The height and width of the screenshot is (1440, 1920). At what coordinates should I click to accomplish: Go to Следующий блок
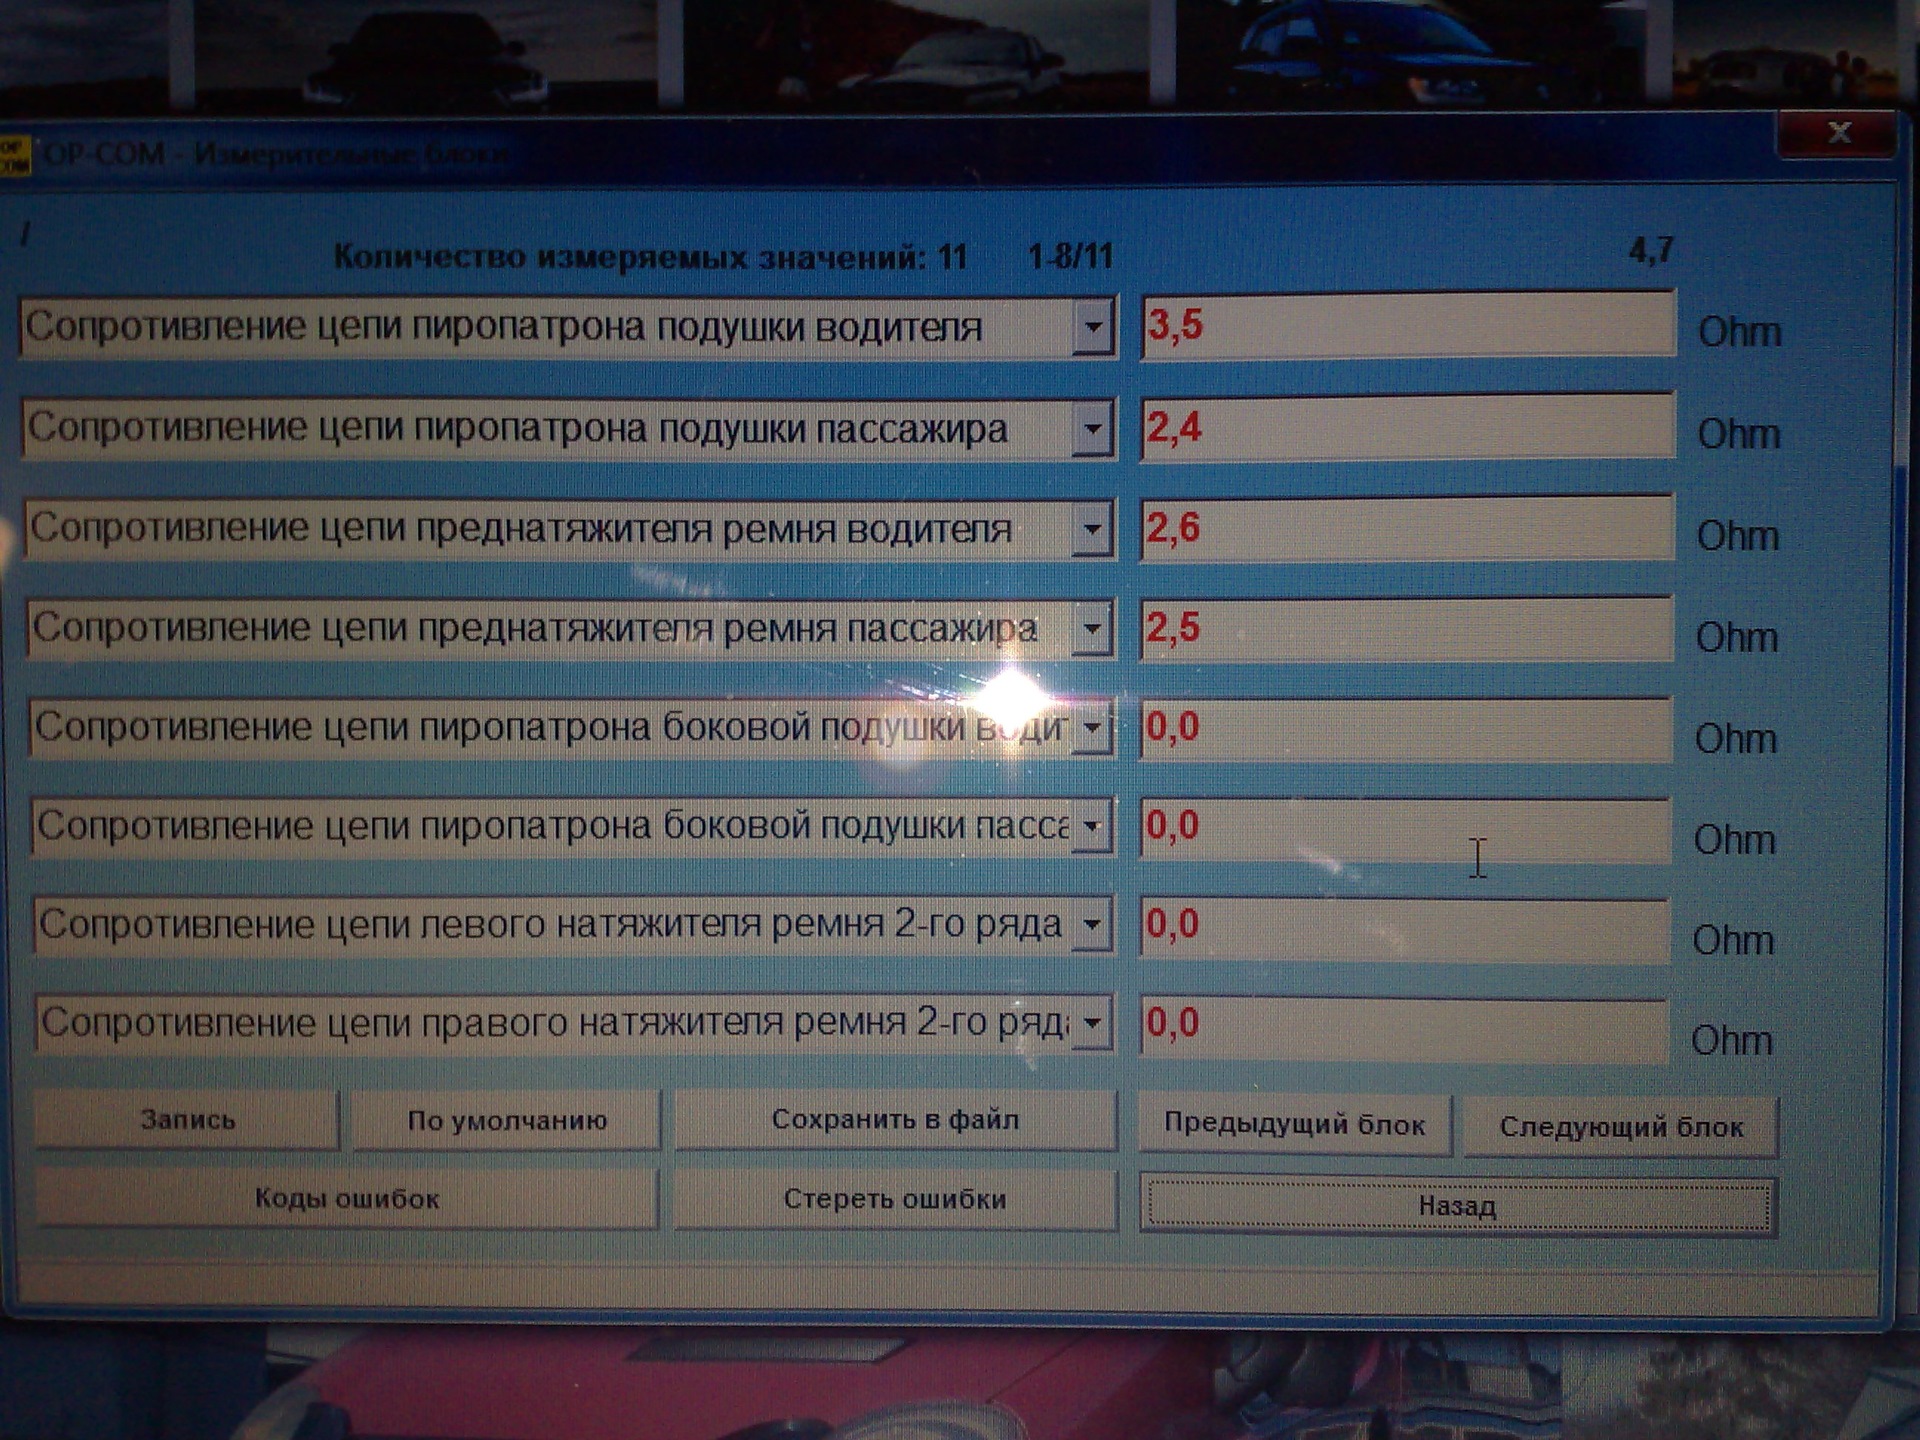pyautogui.click(x=1620, y=1127)
